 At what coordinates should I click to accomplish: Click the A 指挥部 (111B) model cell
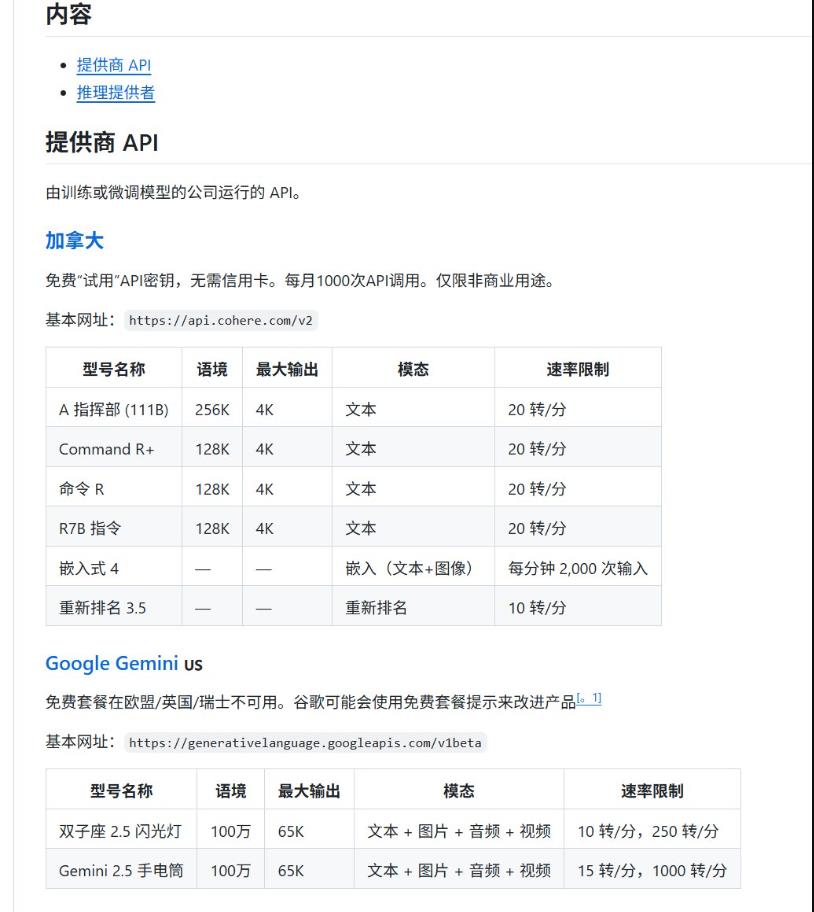pos(114,408)
